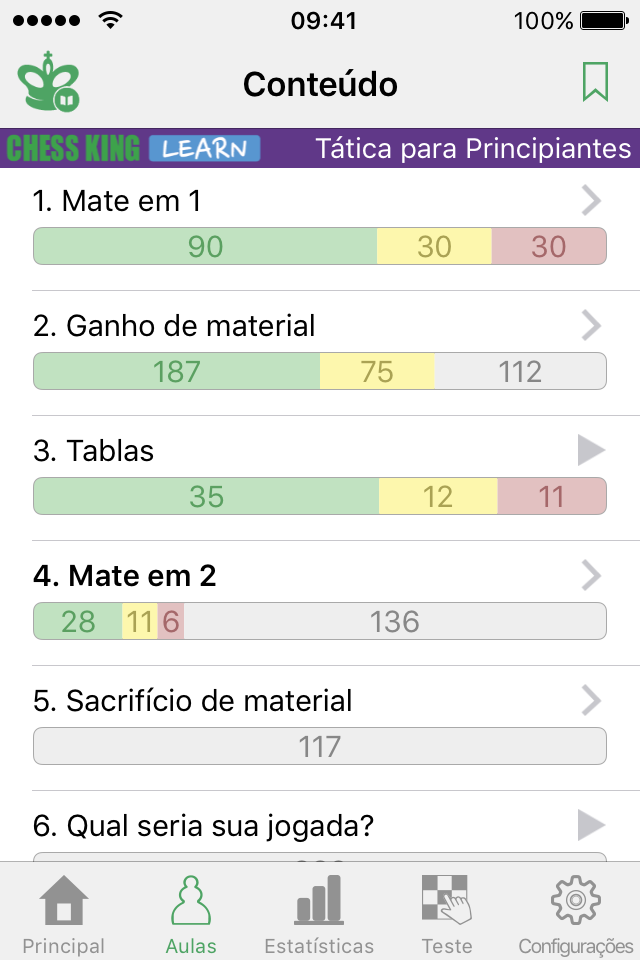Tap the 117 progress bar of Sacrifício

[320, 746]
